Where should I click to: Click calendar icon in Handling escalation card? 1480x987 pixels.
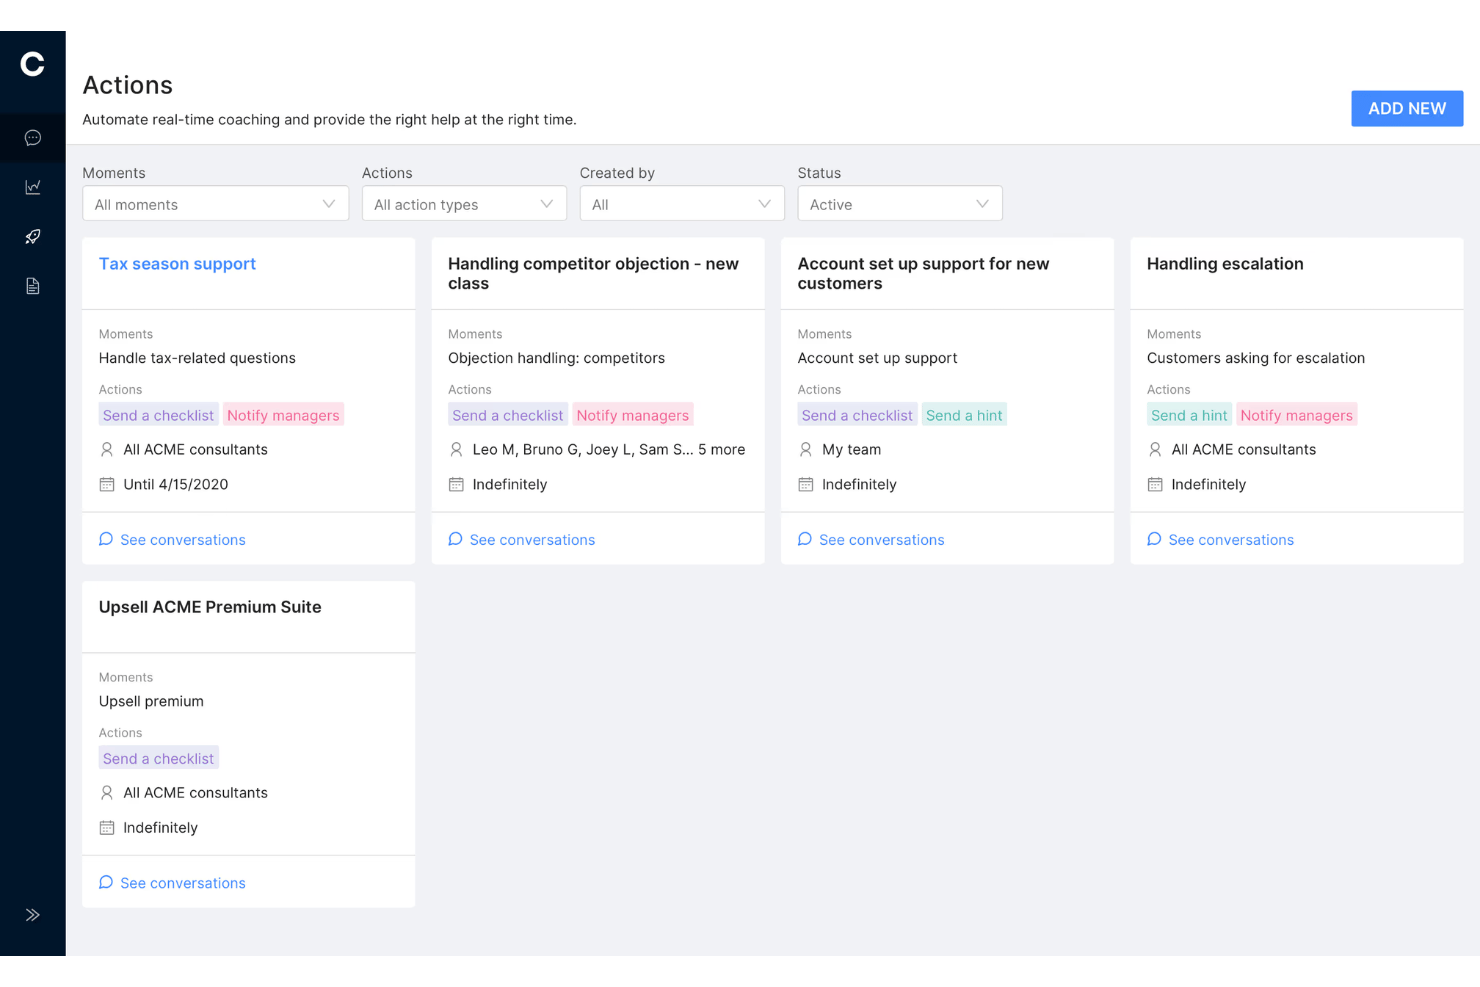[x=1155, y=484]
